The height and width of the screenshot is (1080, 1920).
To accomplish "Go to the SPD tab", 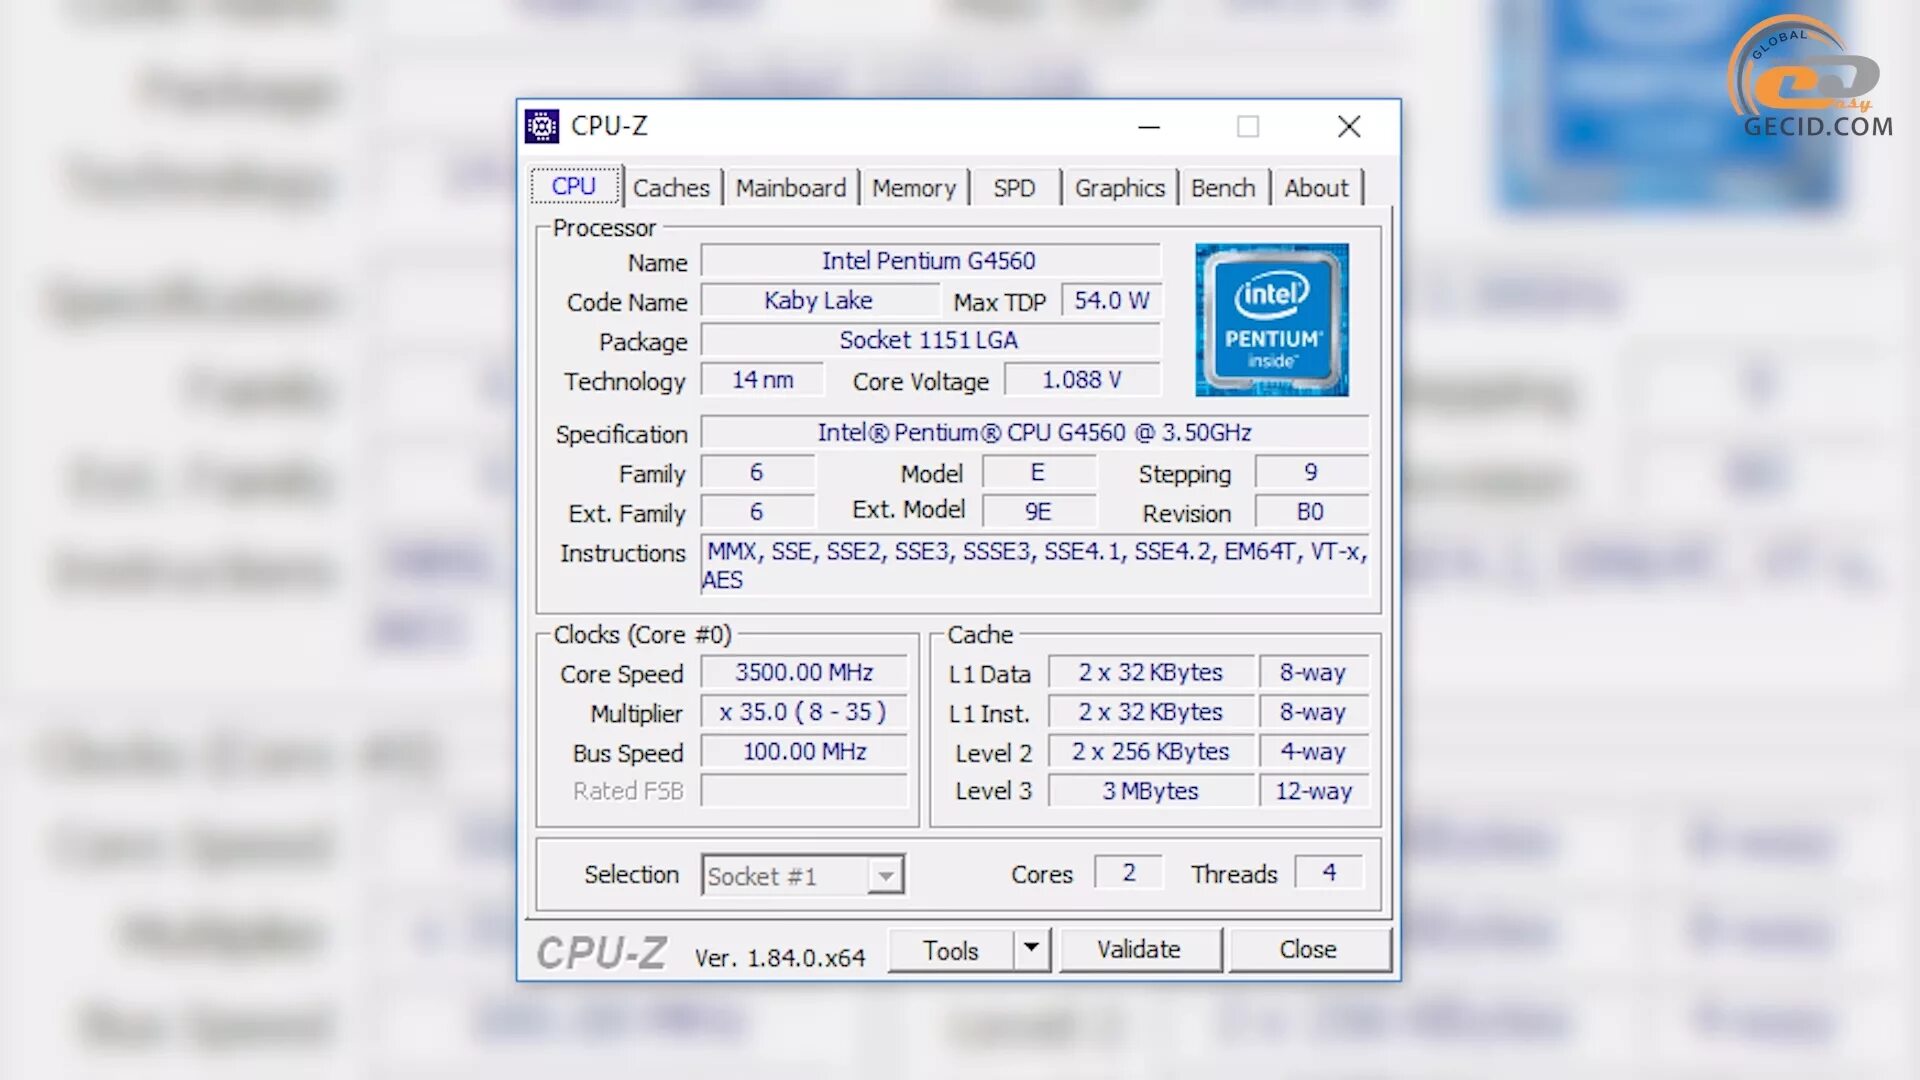I will [x=1014, y=188].
